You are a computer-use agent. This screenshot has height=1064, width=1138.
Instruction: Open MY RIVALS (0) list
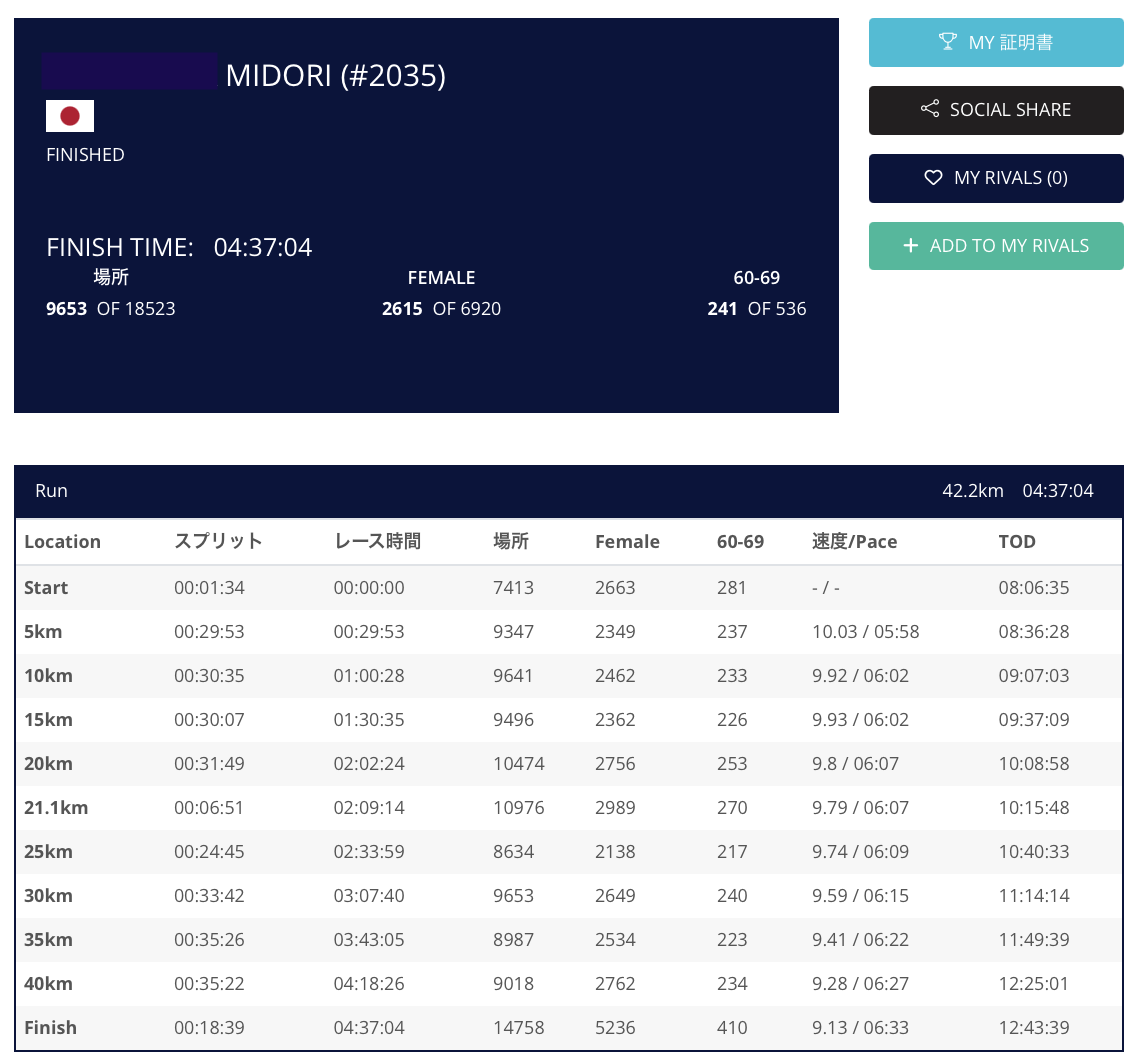tap(996, 179)
